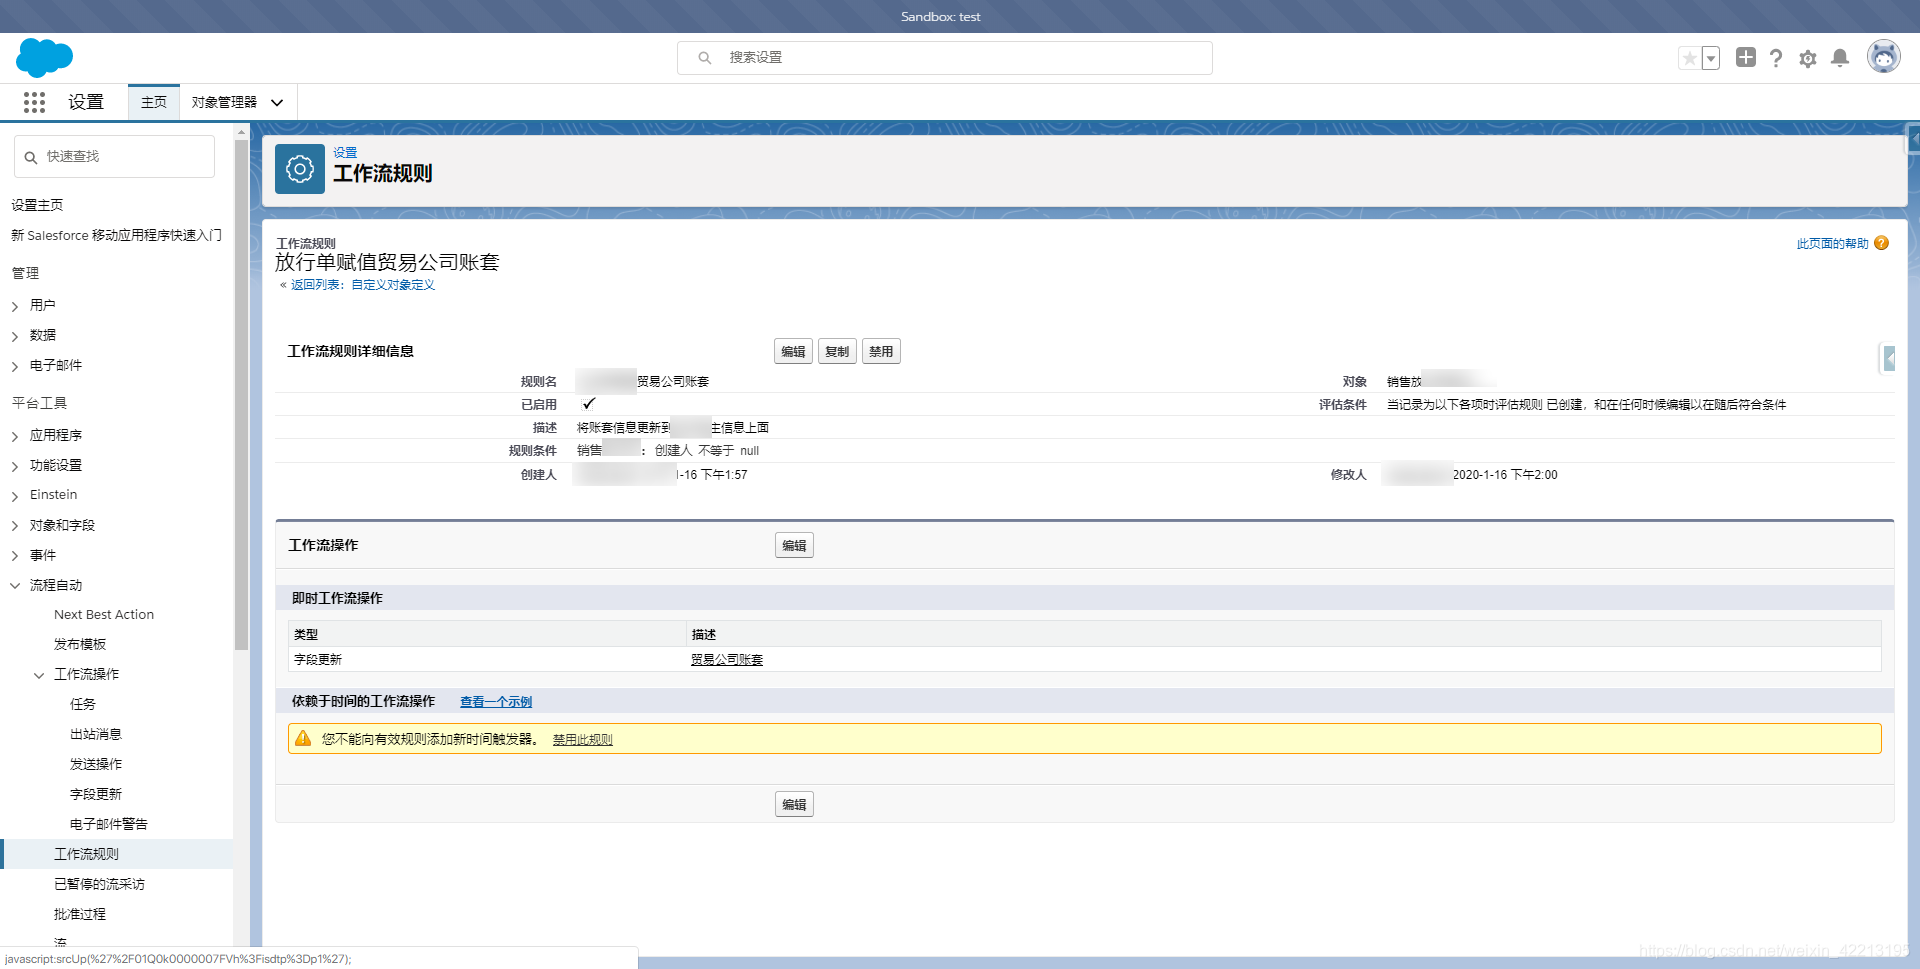This screenshot has height=969, width=1920.
Task: Expand the 数据 tree node
Action: click(x=15, y=336)
